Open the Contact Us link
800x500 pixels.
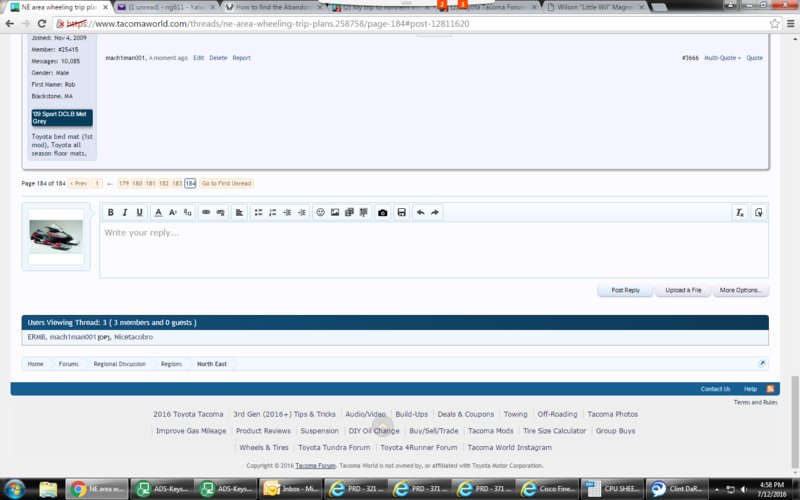tap(715, 389)
